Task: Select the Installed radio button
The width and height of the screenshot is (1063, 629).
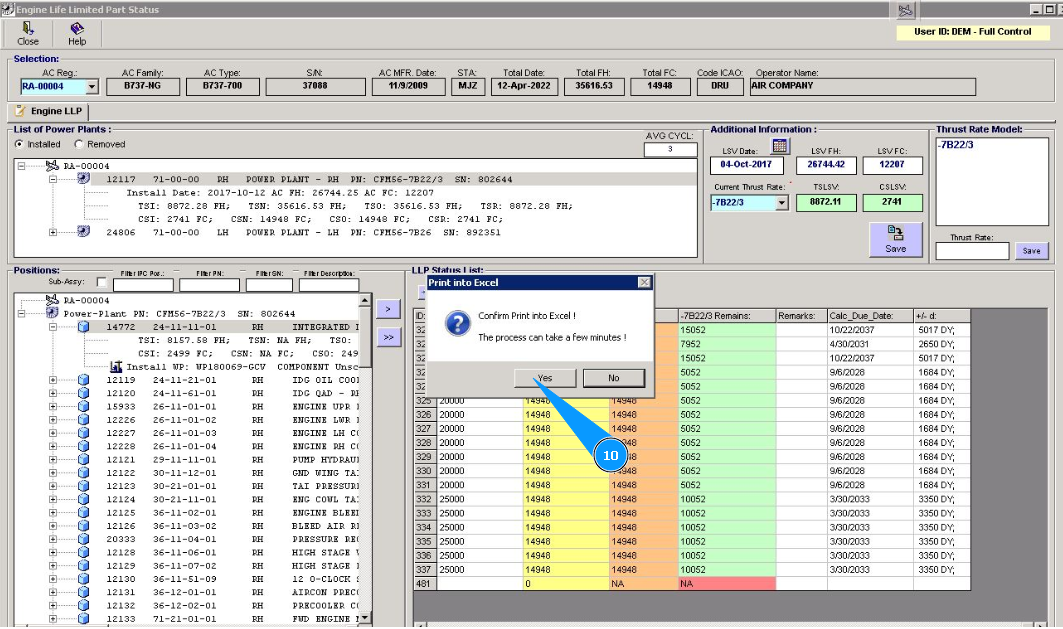Action: 19,144
